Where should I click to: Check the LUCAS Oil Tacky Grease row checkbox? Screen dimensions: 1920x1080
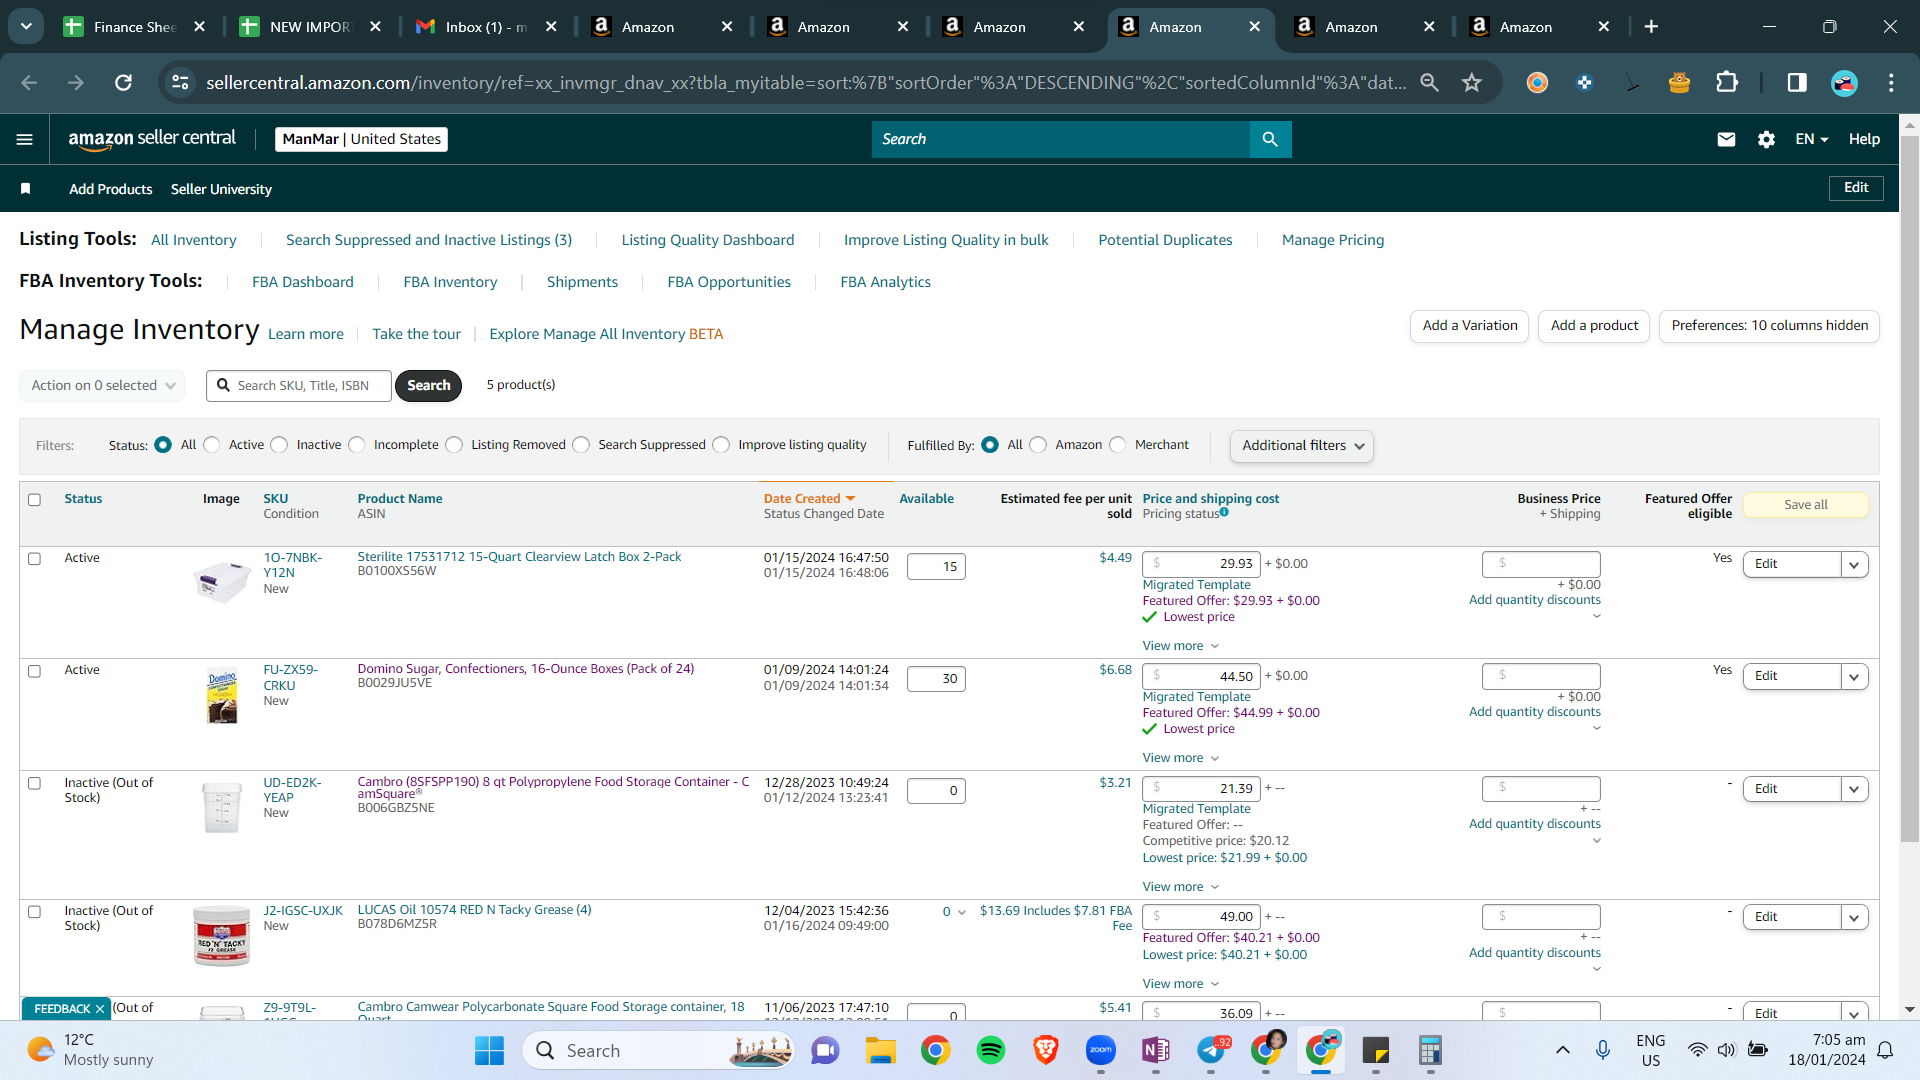click(34, 912)
